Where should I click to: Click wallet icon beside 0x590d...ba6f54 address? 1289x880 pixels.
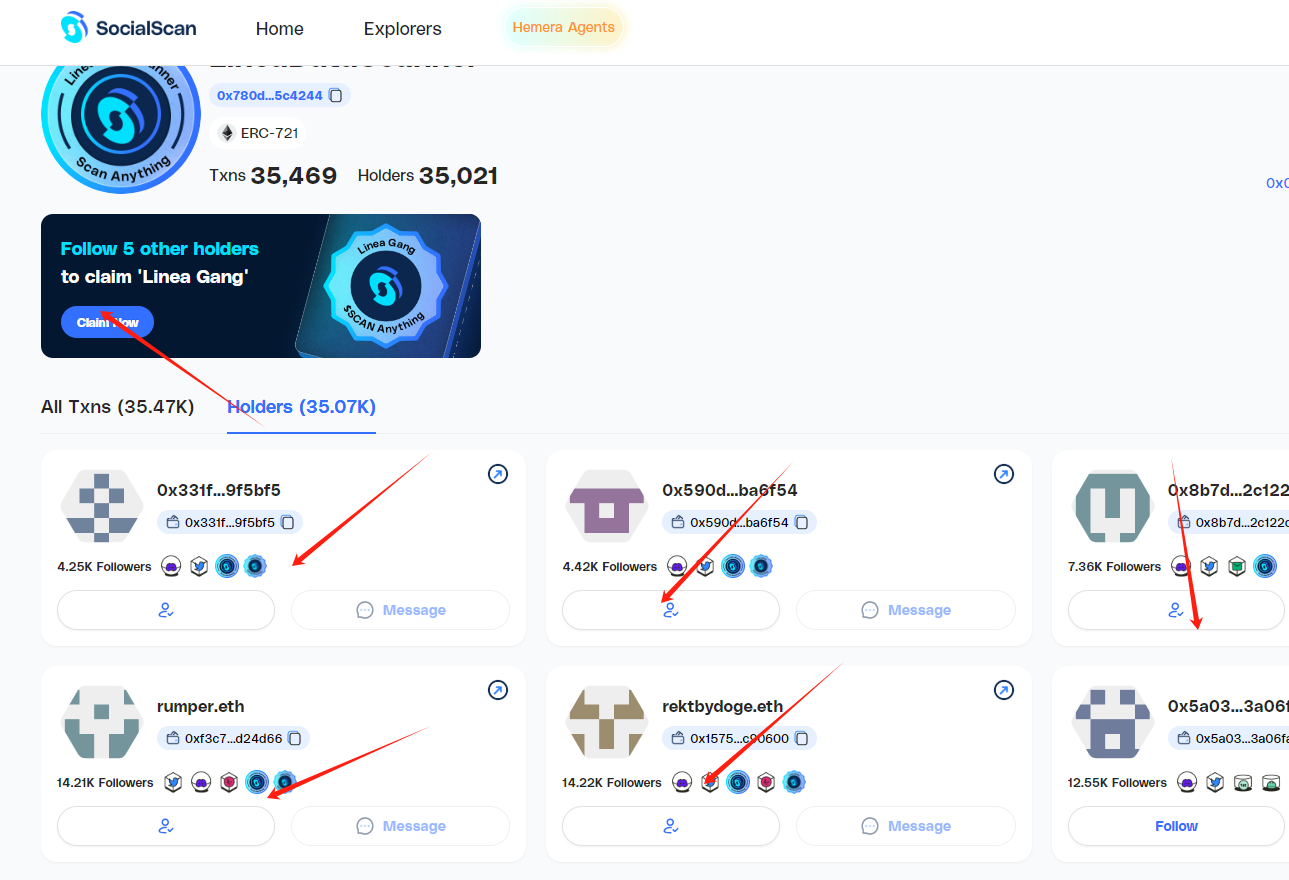click(x=677, y=522)
